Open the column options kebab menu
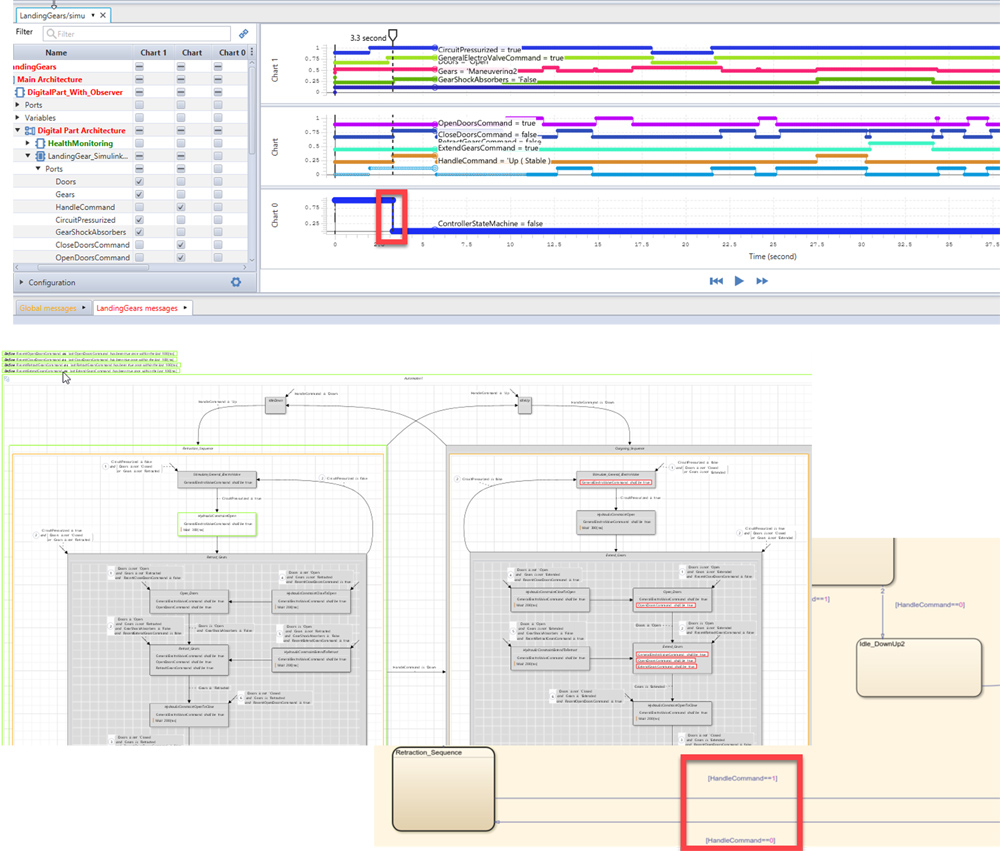 (252, 52)
